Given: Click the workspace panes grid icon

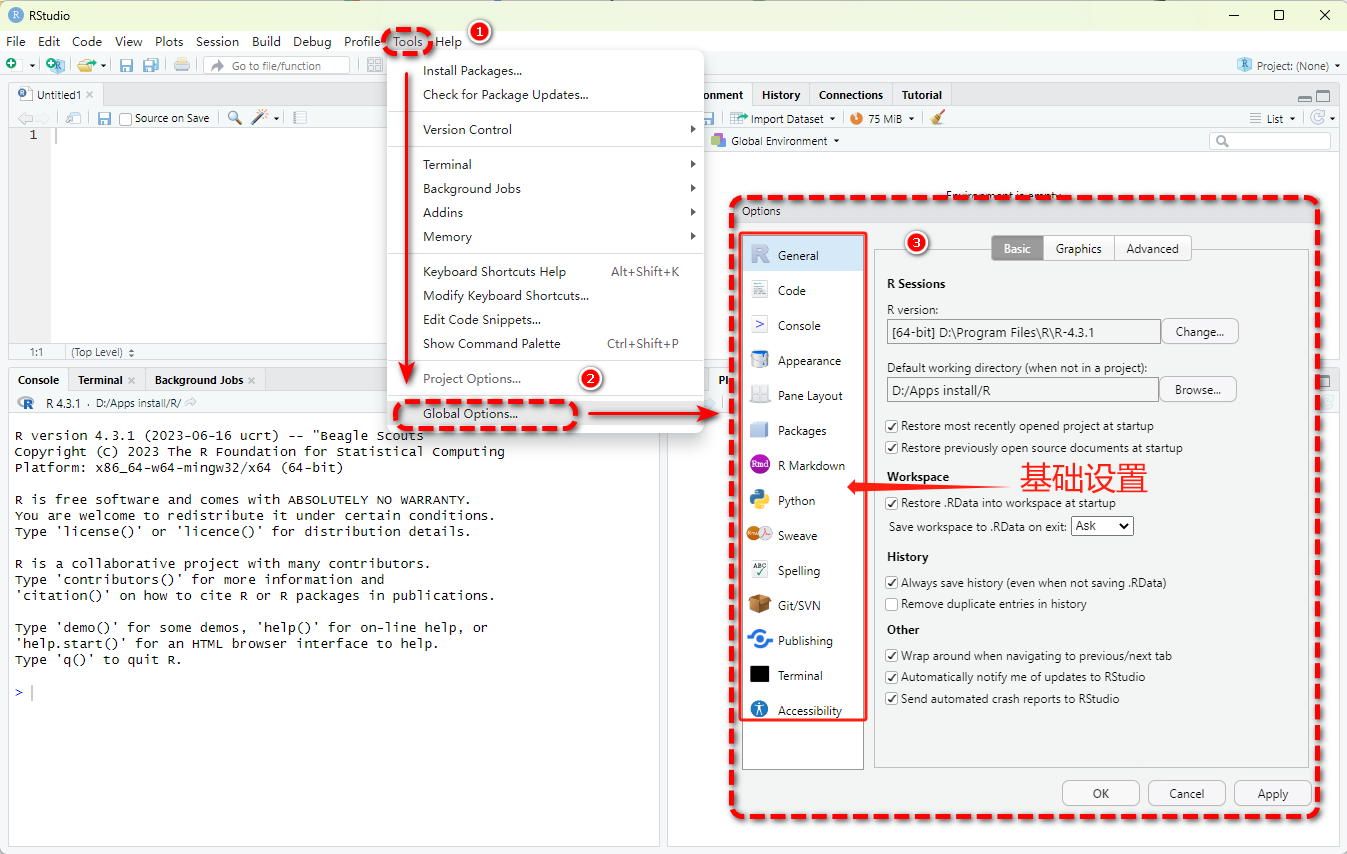Looking at the screenshot, I should click(x=375, y=65).
